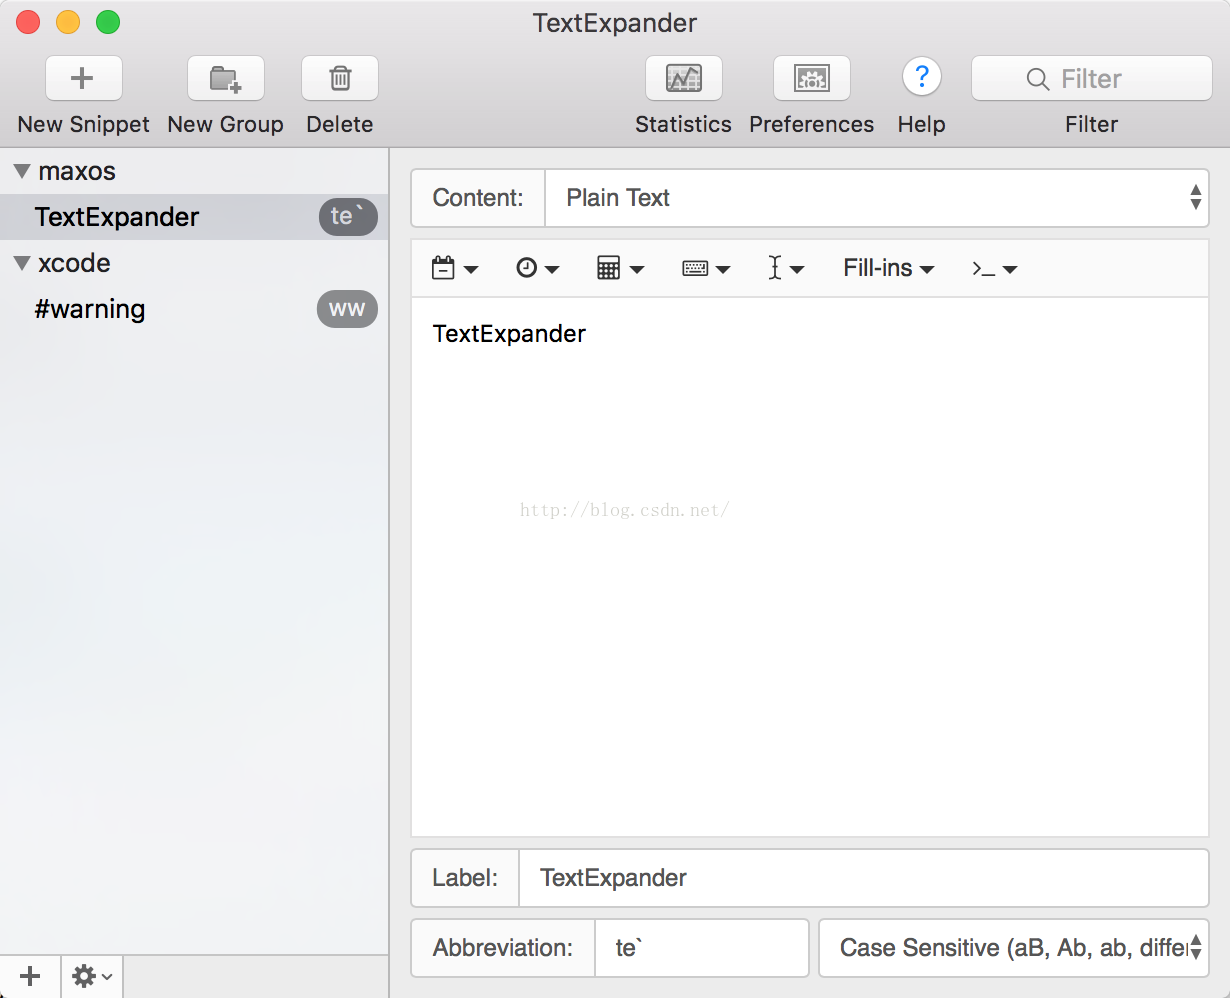Click into the snippet content text area
Image resolution: width=1230 pixels, height=998 pixels.
click(x=810, y=567)
